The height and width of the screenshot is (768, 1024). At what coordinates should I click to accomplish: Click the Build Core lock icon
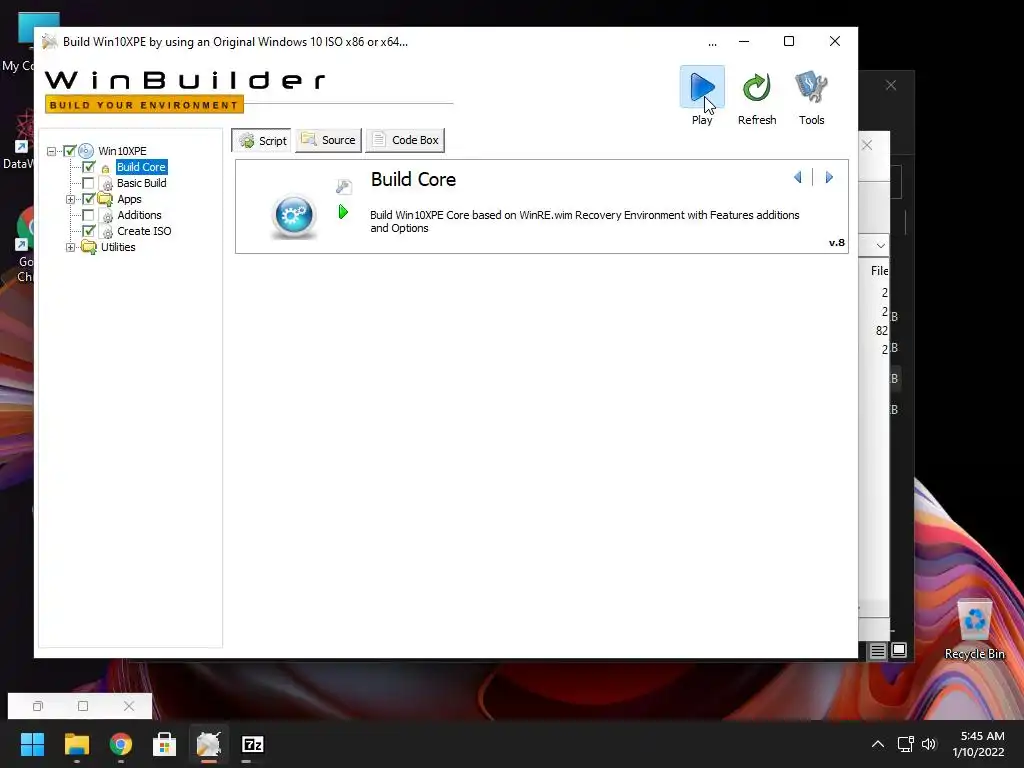tap(105, 168)
